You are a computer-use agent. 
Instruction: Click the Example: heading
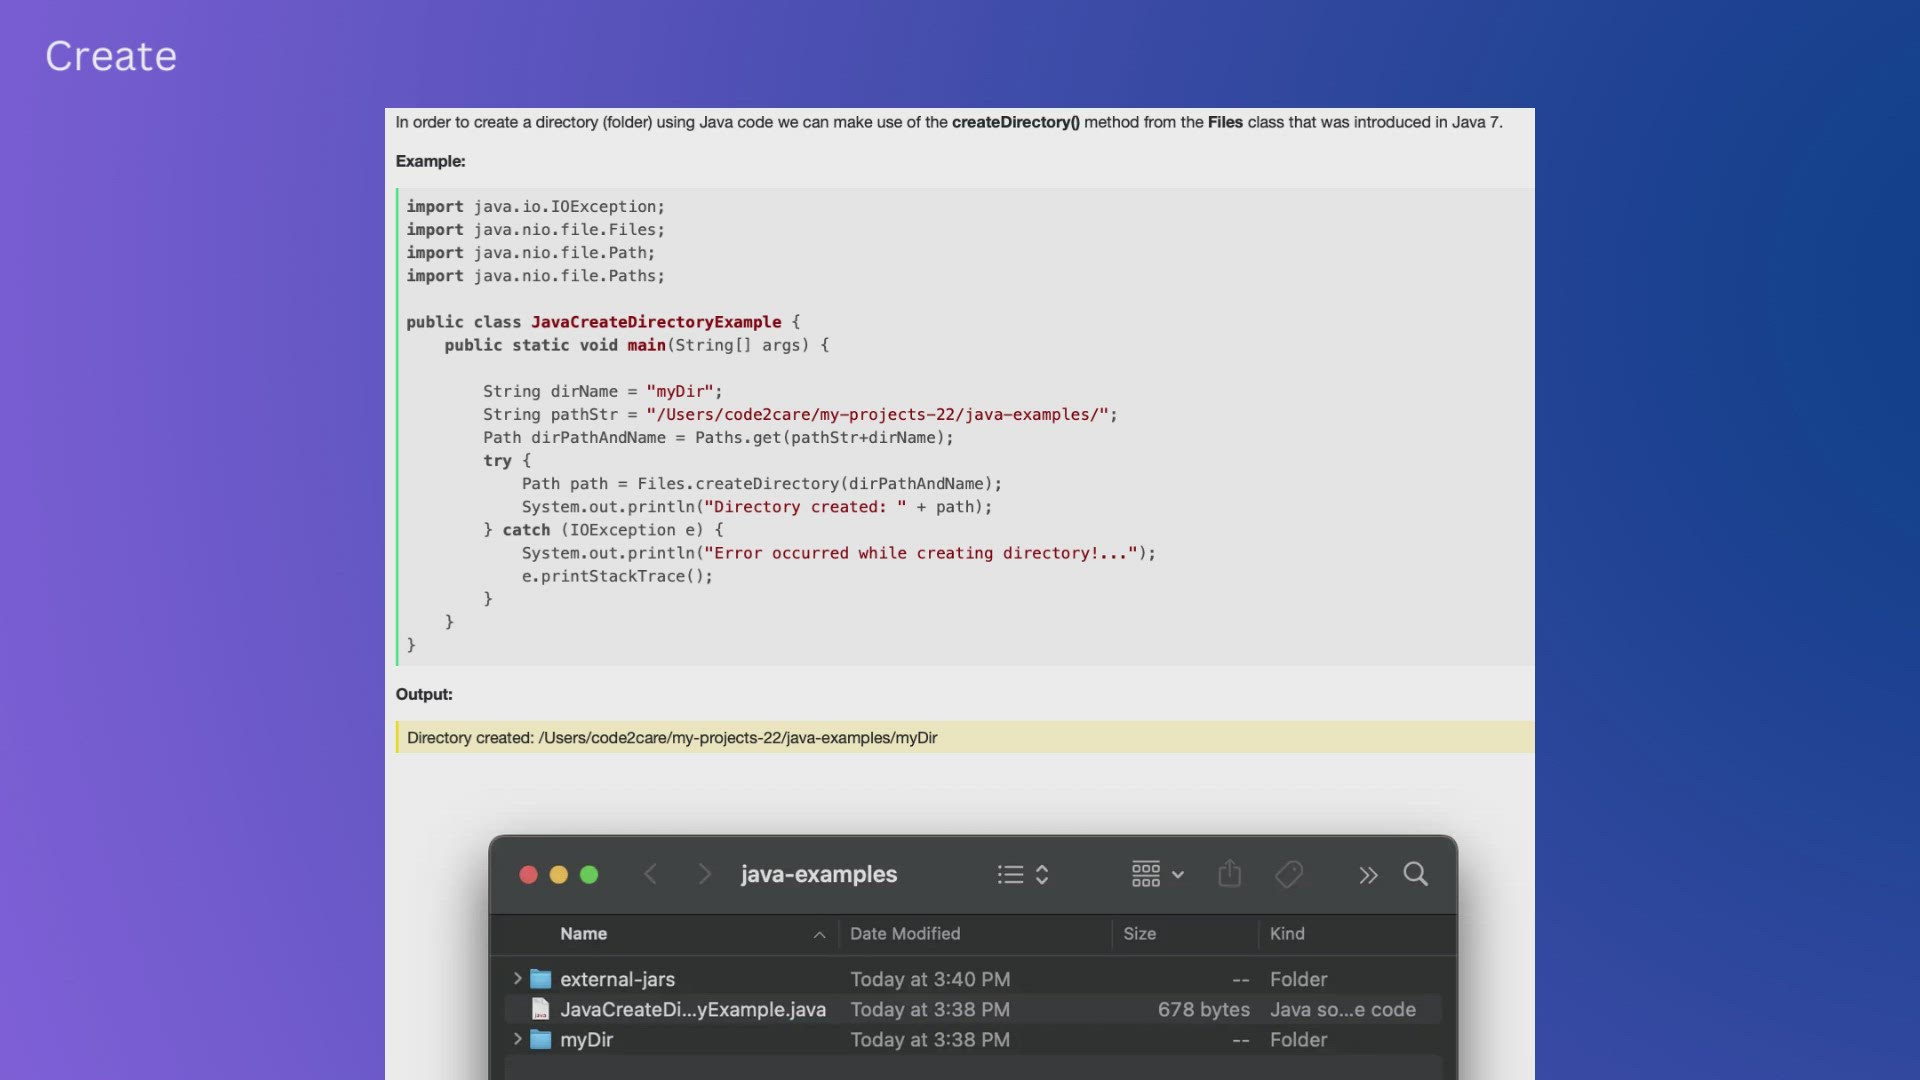[x=430, y=161]
